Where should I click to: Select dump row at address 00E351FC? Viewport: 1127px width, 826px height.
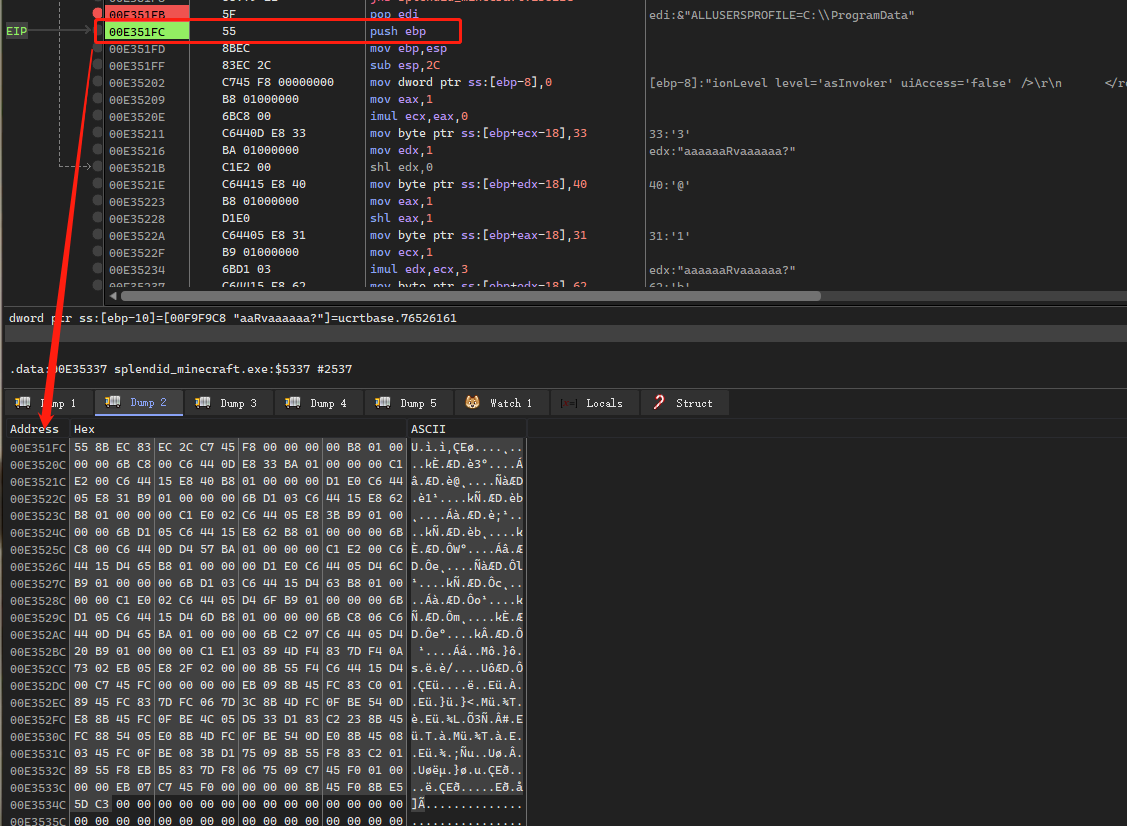tap(266, 447)
